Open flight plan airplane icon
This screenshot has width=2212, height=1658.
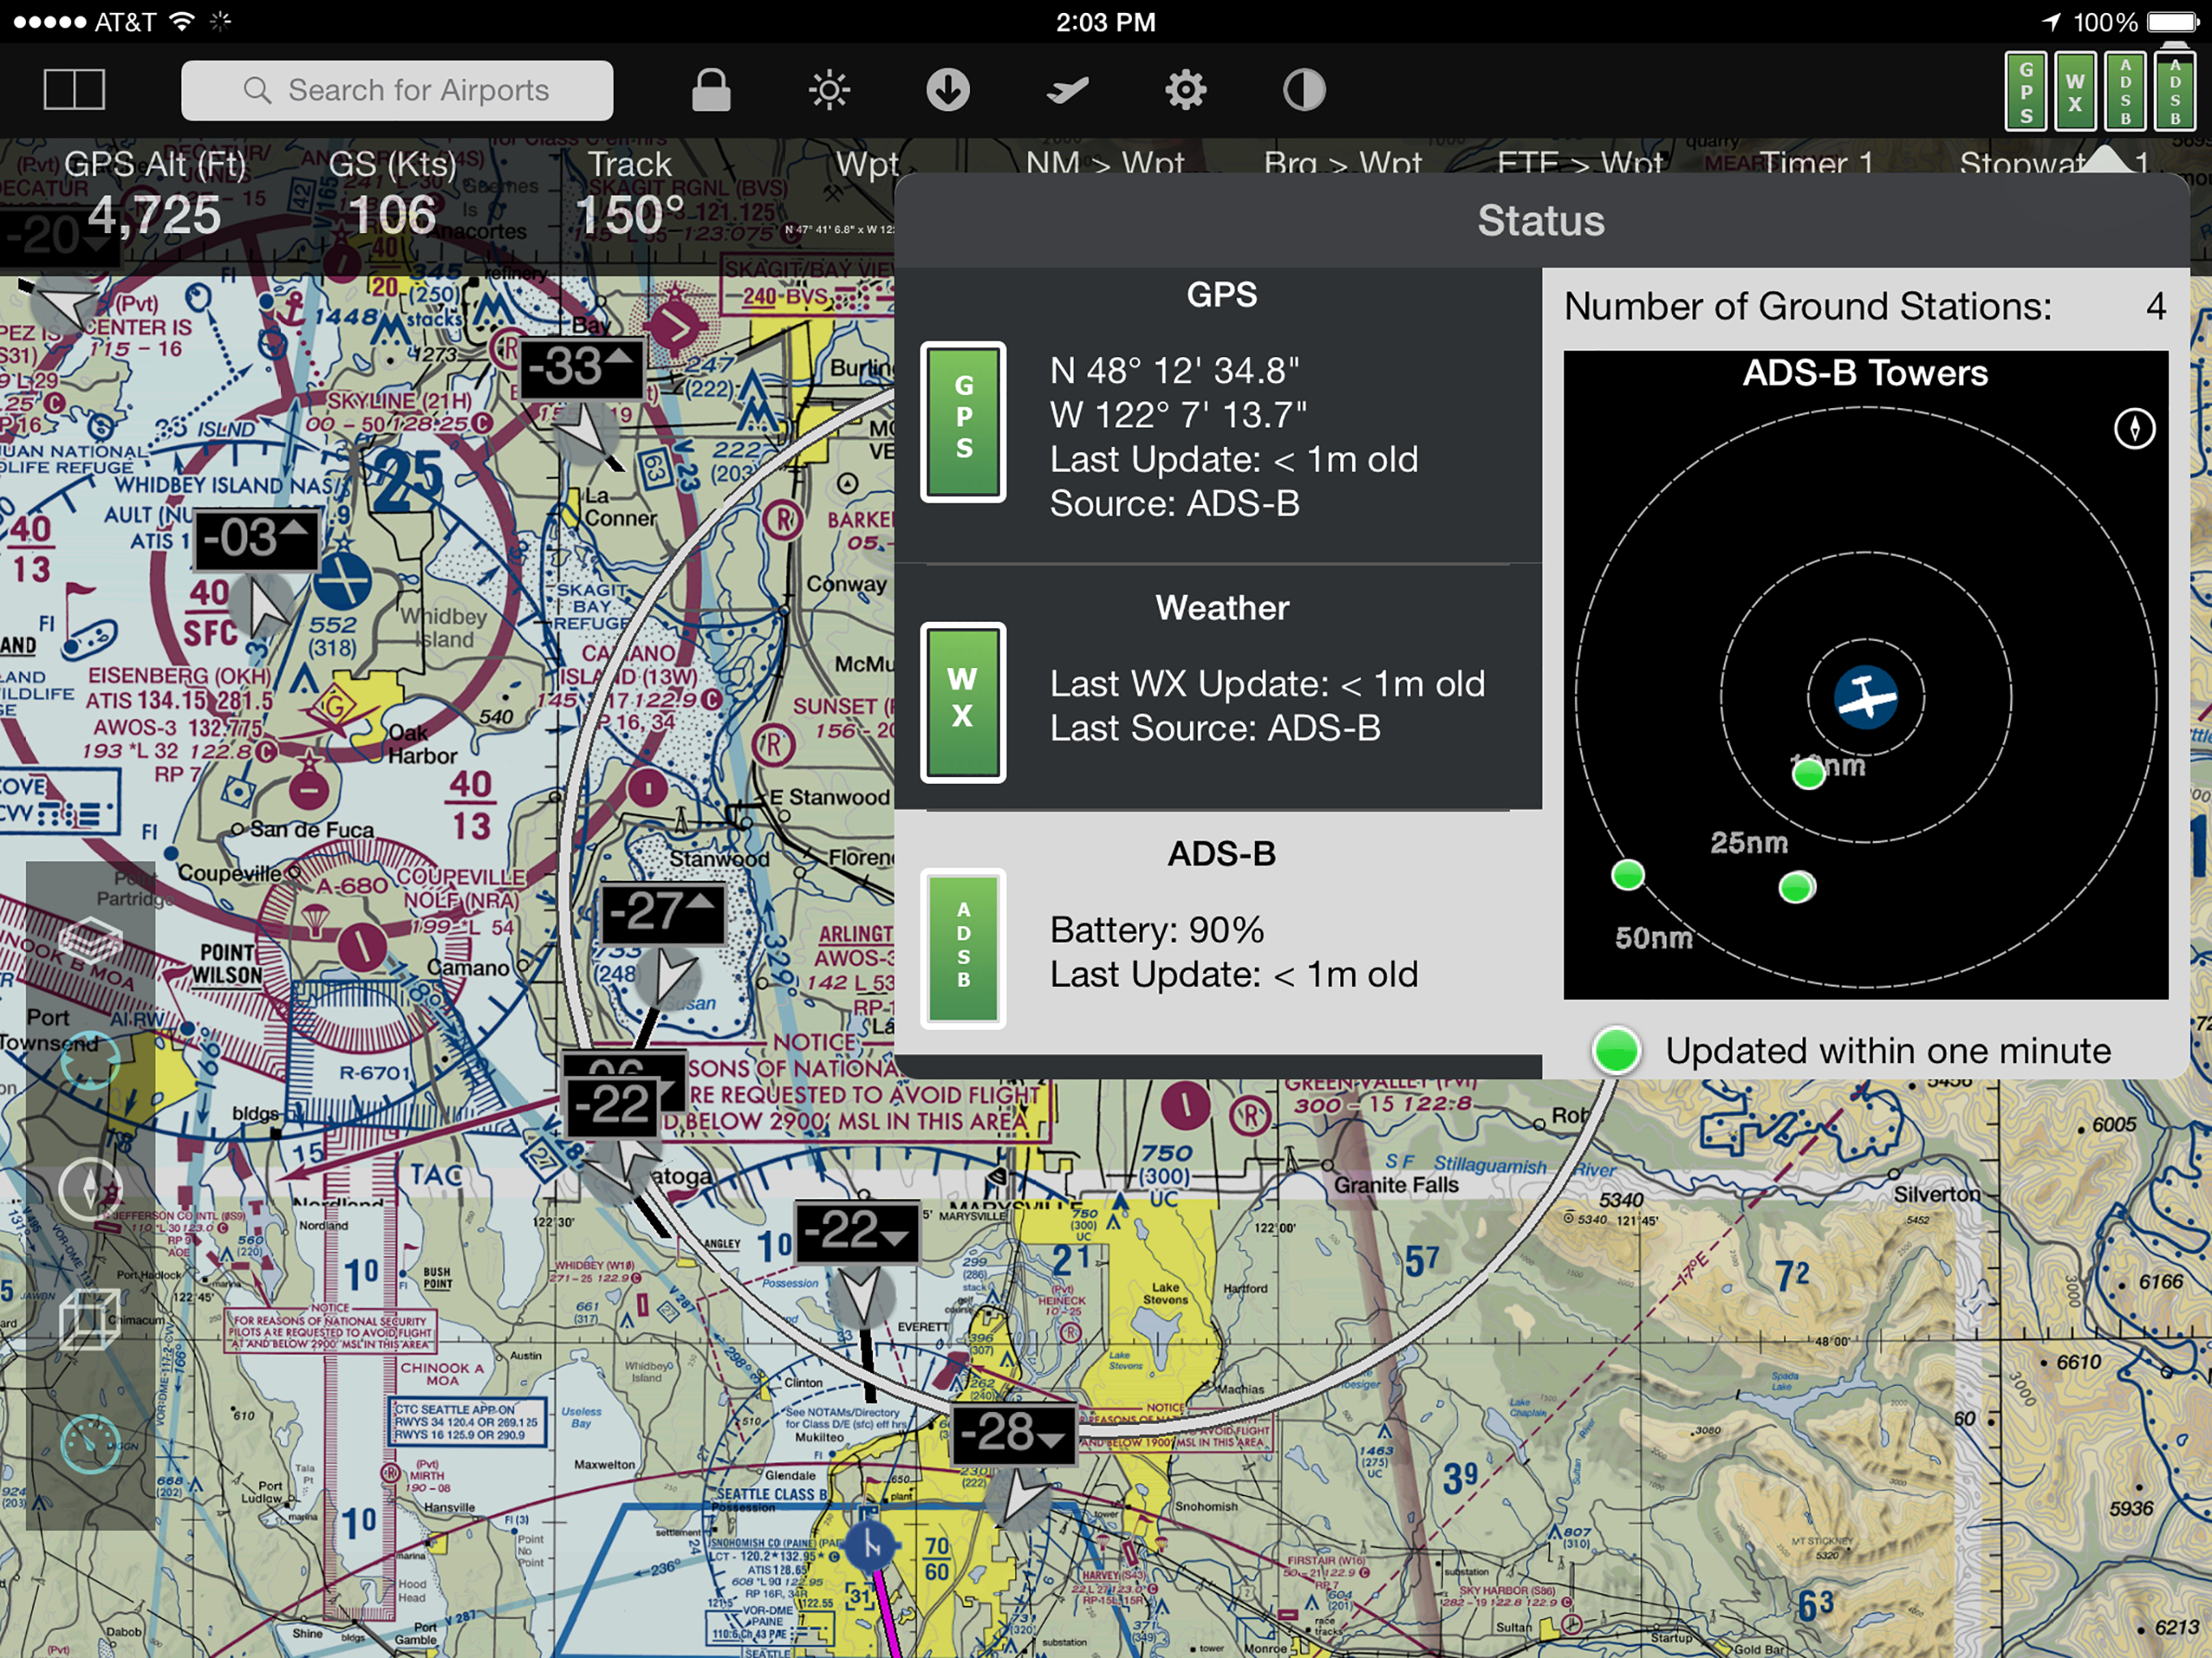[1067, 90]
